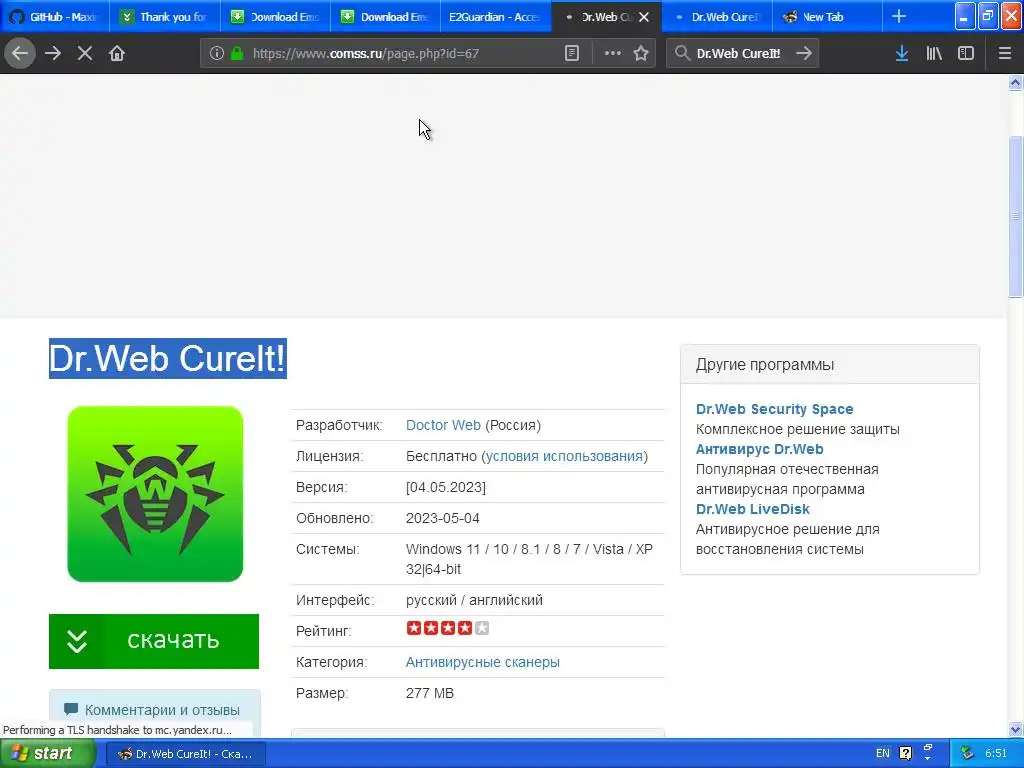Open условия использования license link

(x=564, y=456)
